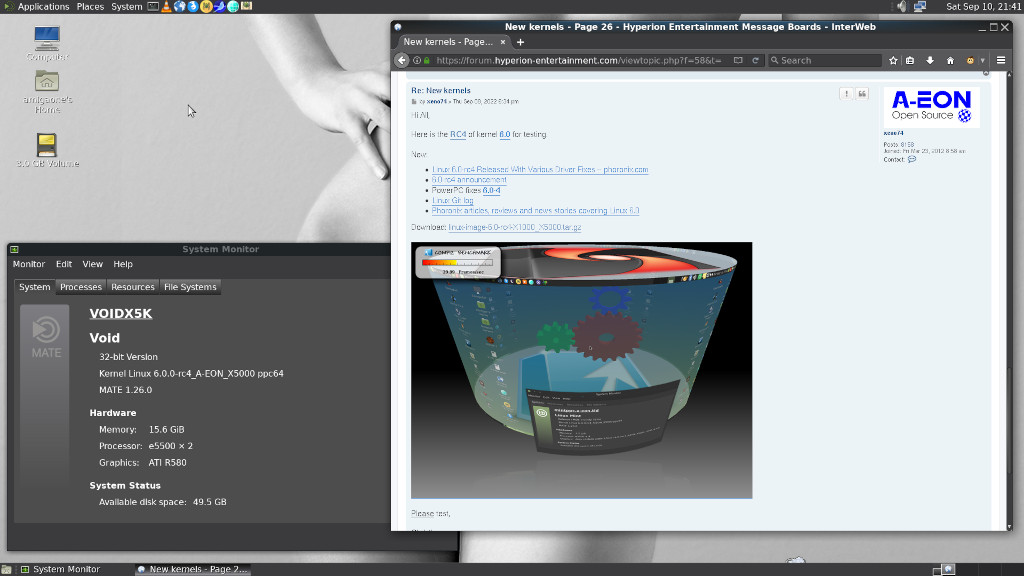Go back to the previous page in InterWeb
The width and height of the screenshot is (1024, 576).
tap(402, 60)
